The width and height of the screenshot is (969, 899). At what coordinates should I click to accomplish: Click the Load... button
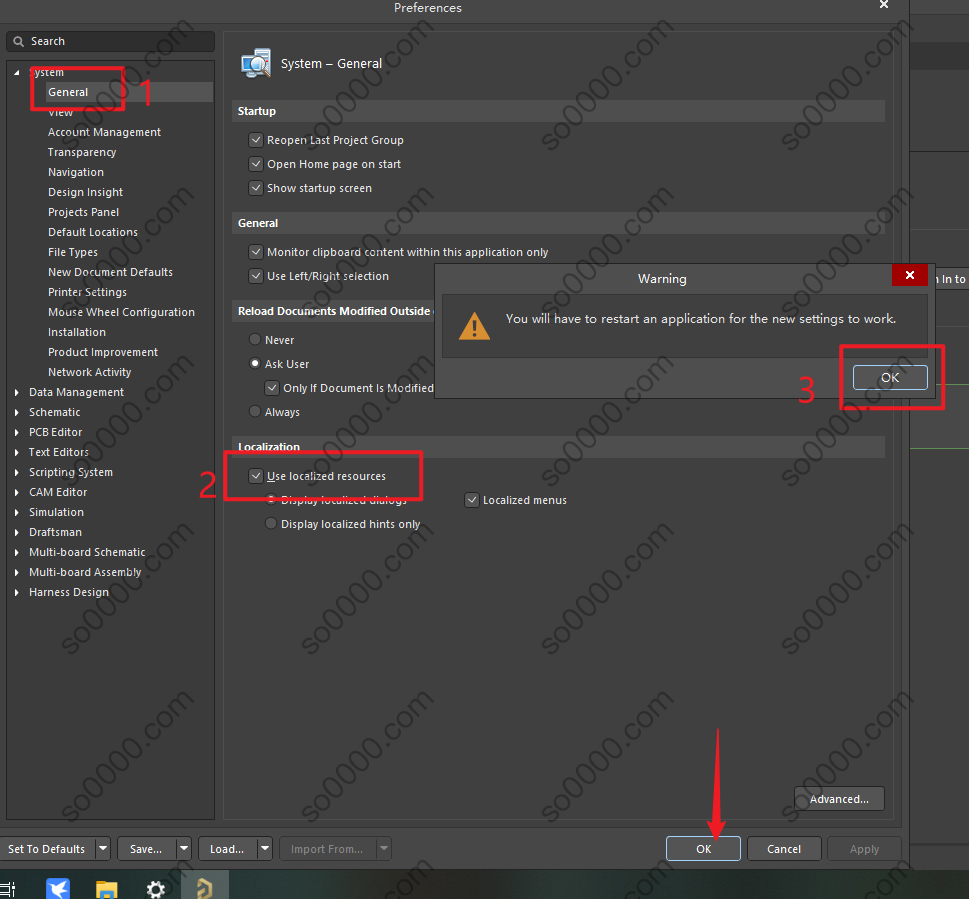pos(227,849)
